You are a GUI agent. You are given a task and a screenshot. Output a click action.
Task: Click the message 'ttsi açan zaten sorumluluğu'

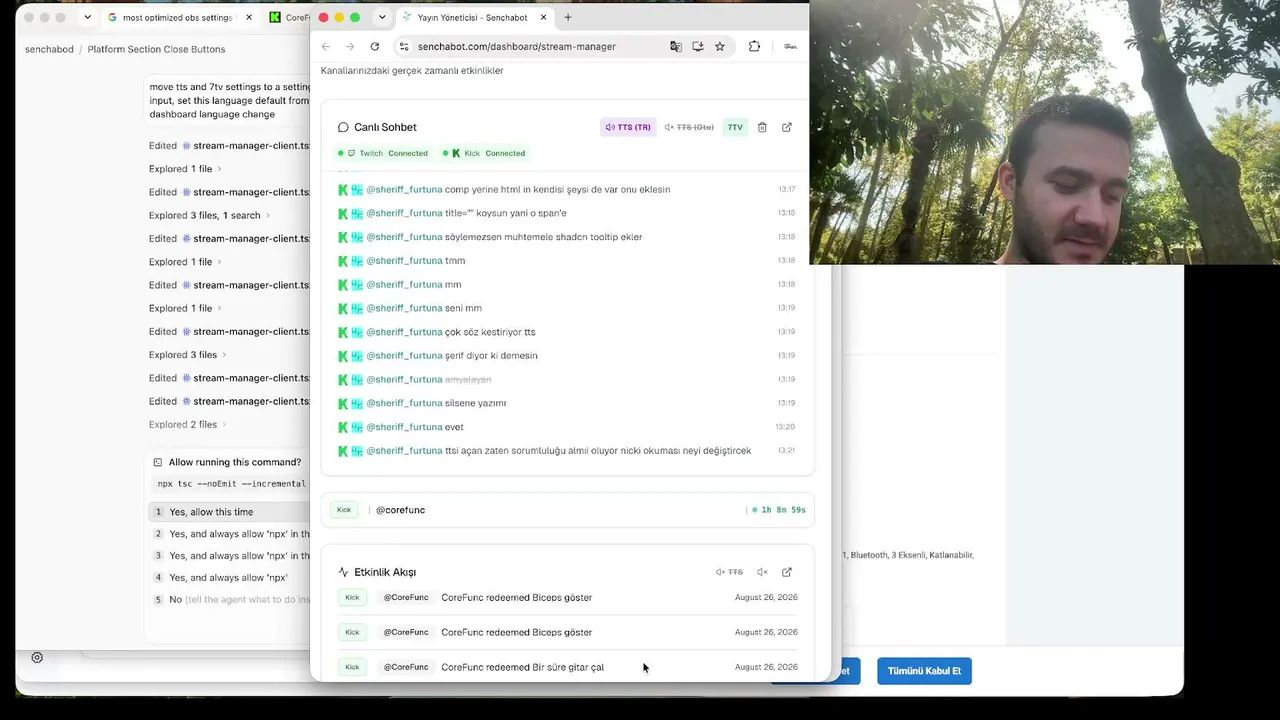tap(598, 451)
